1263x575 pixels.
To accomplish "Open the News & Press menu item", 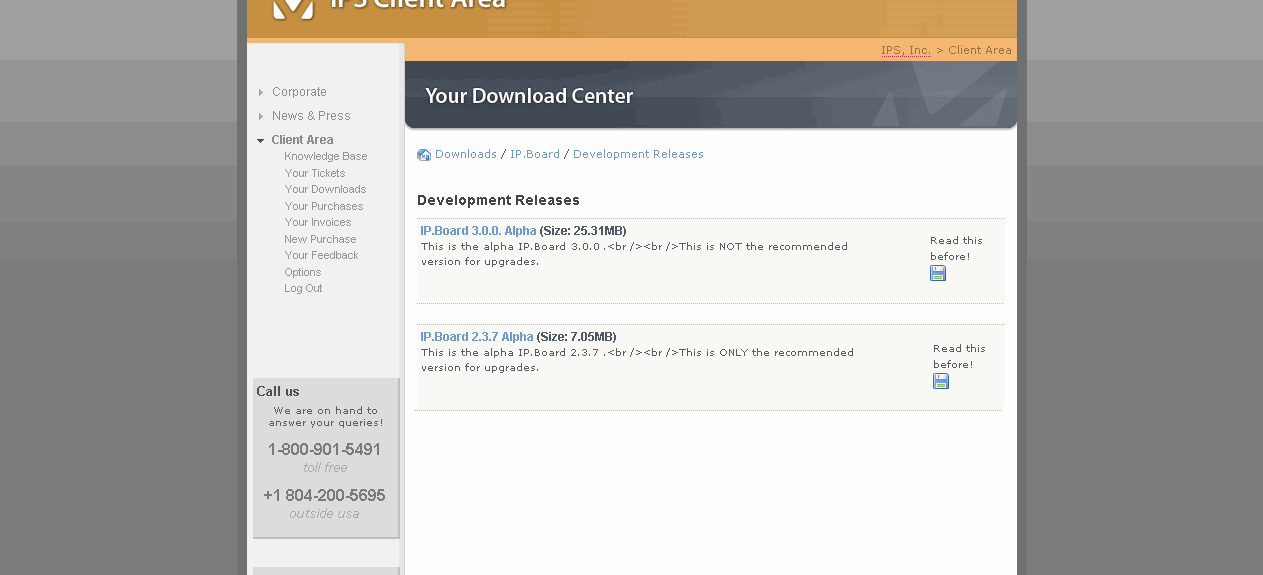I will 311,116.
